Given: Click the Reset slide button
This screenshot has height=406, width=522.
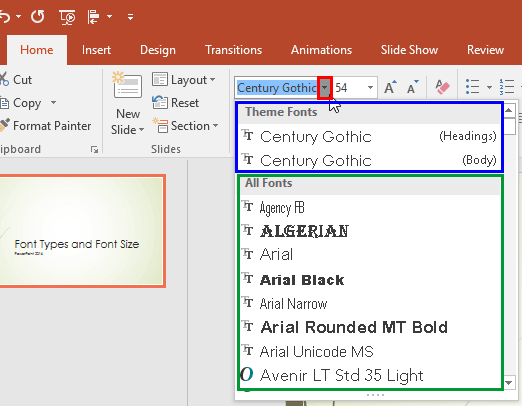Looking at the screenshot, I should pyautogui.click(x=175, y=103).
